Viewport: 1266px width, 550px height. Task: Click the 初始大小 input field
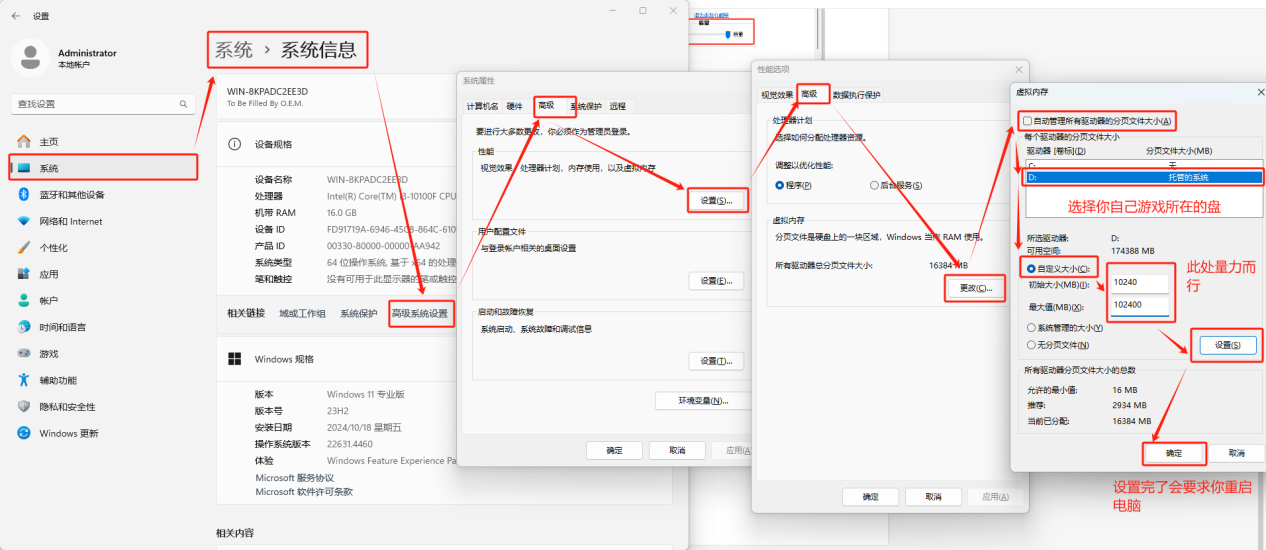(1140, 284)
